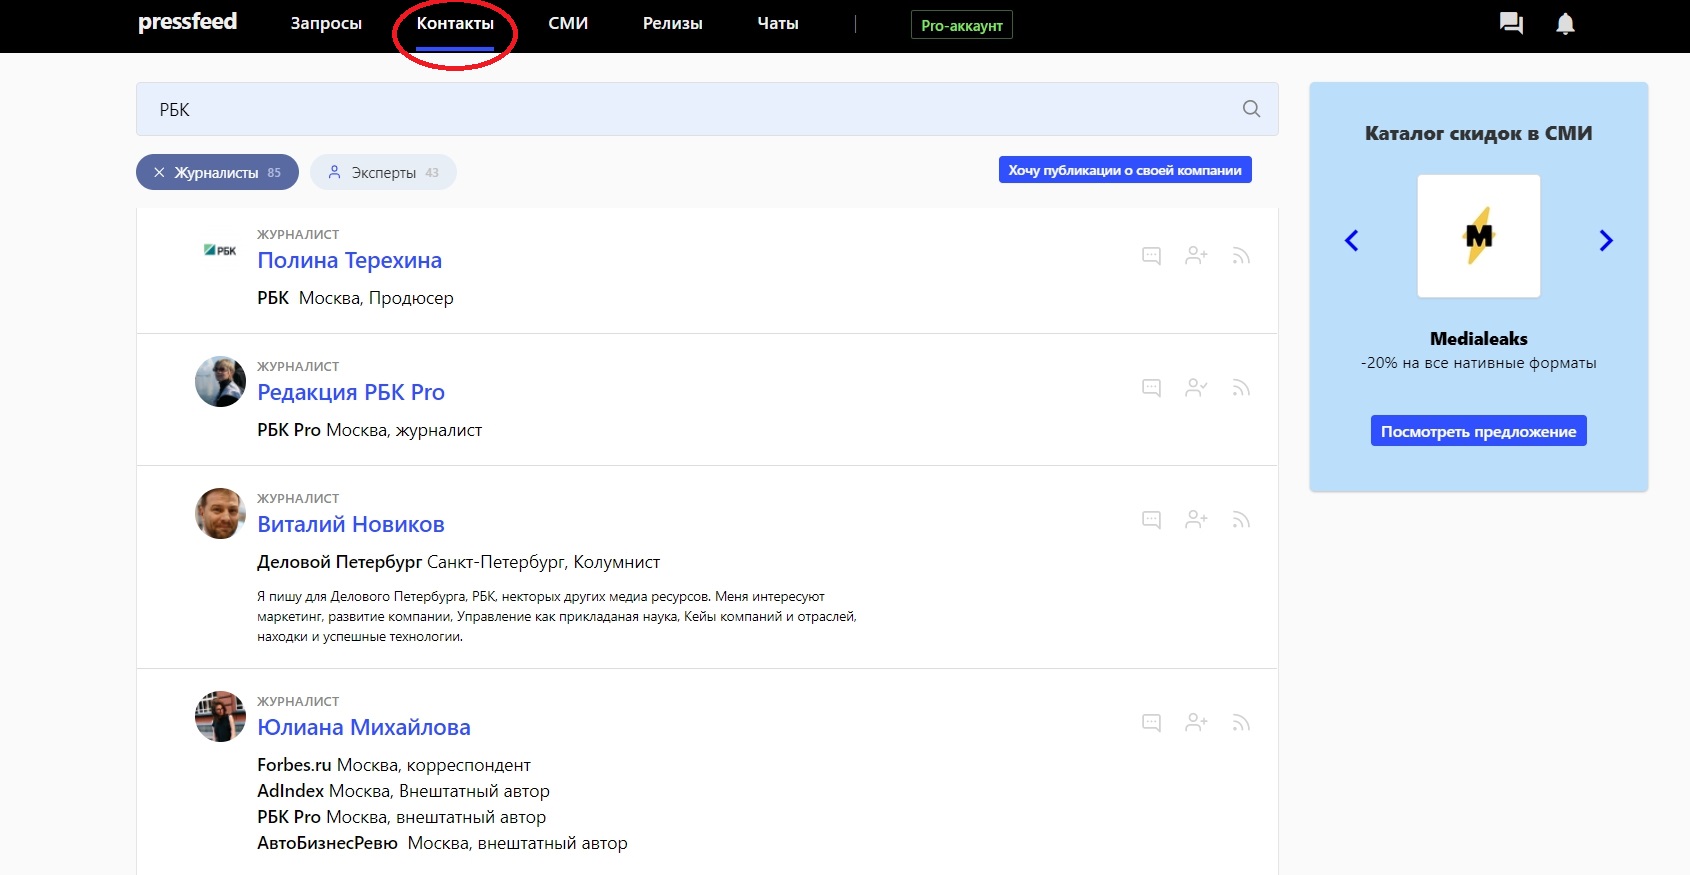Show next discount catalog offer
The width and height of the screenshot is (1690, 875).
(x=1605, y=241)
